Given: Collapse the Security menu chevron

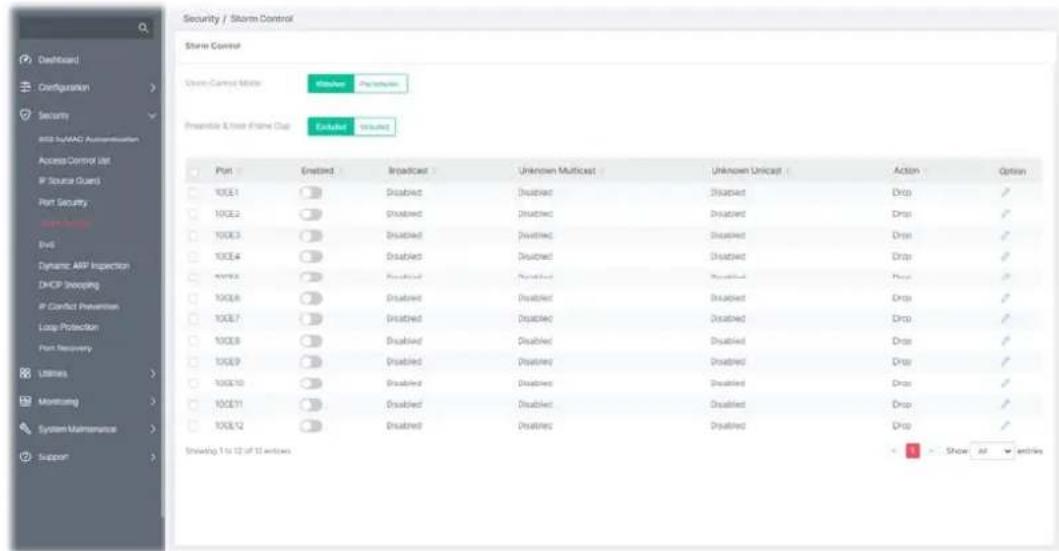Looking at the screenshot, I should click(x=153, y=115).
